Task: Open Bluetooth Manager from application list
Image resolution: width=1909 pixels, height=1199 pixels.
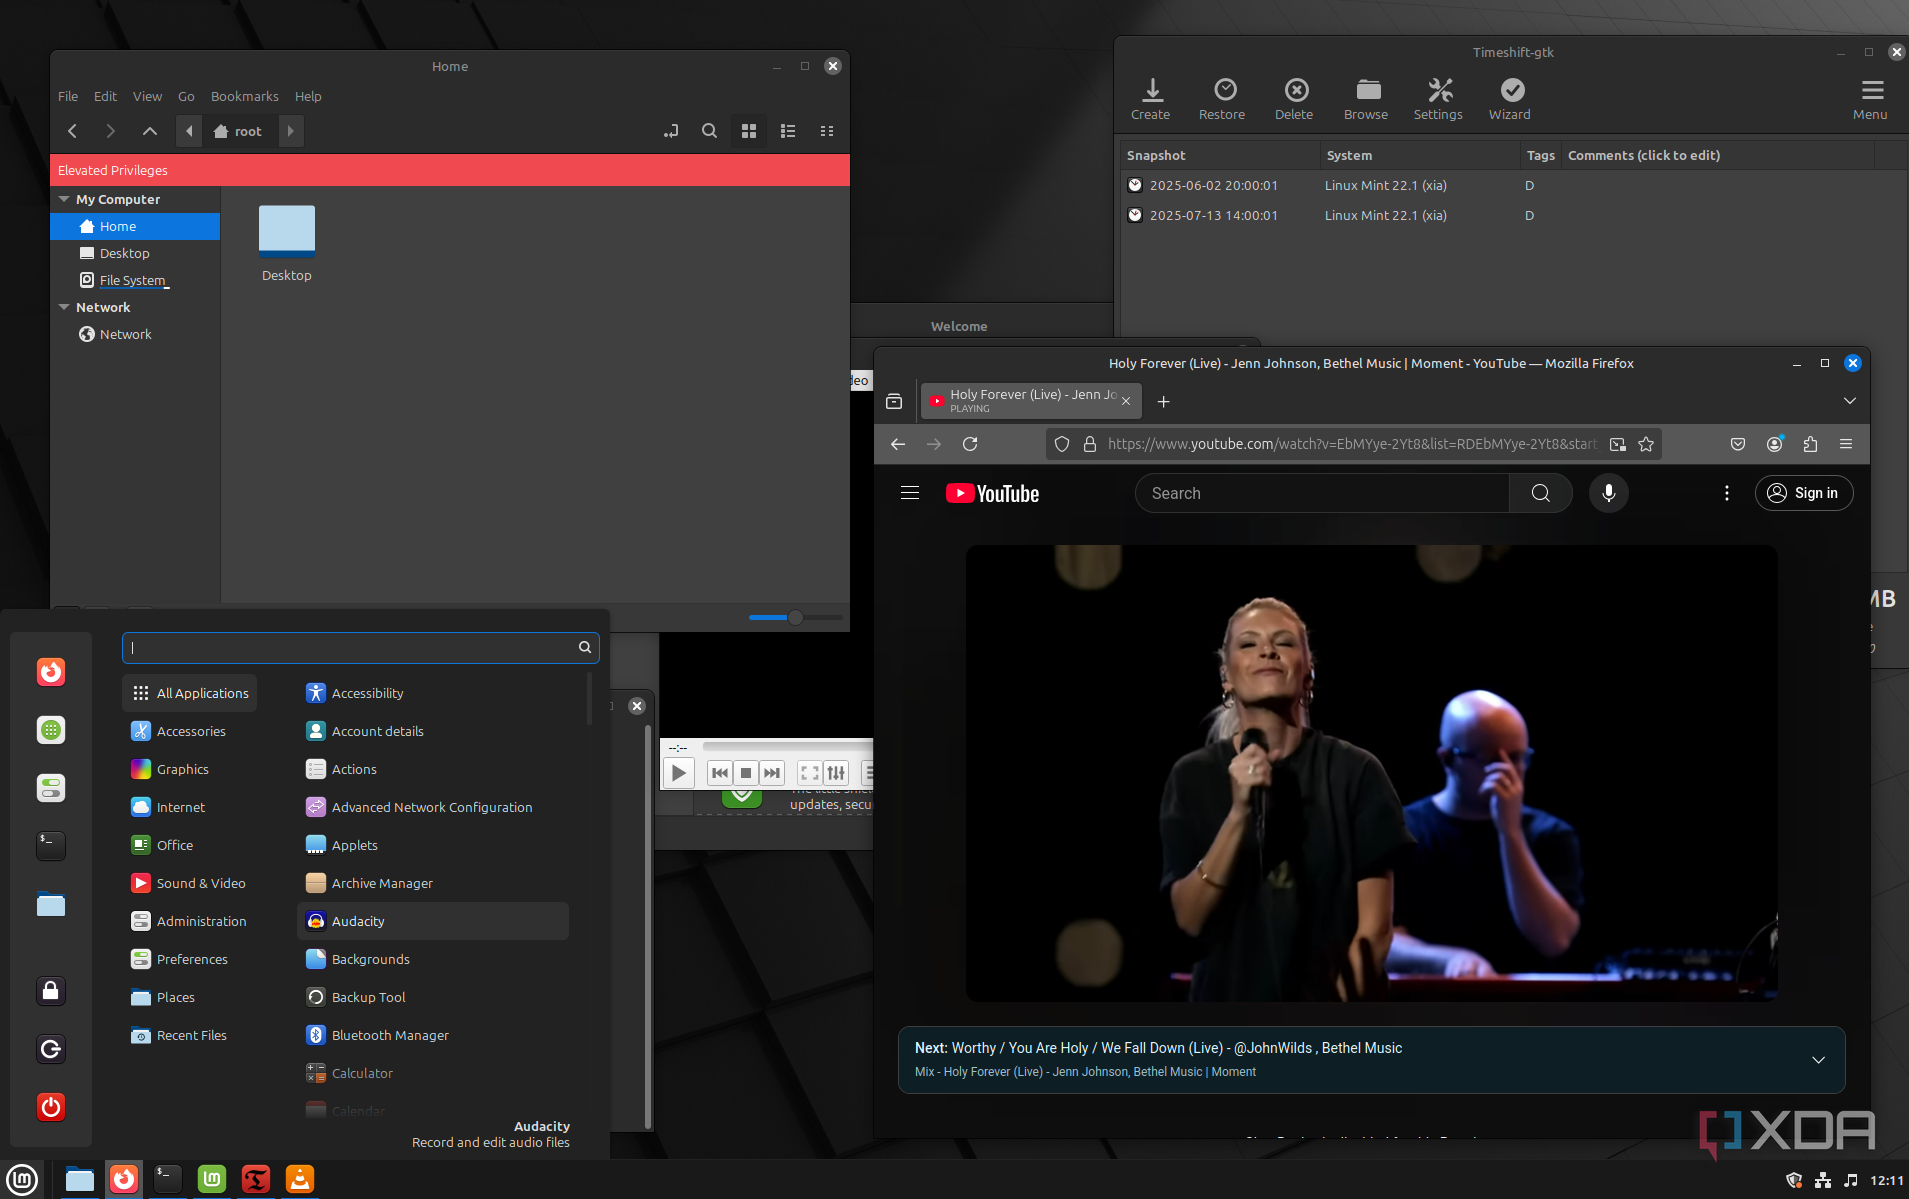Action: pos(433,1035)
